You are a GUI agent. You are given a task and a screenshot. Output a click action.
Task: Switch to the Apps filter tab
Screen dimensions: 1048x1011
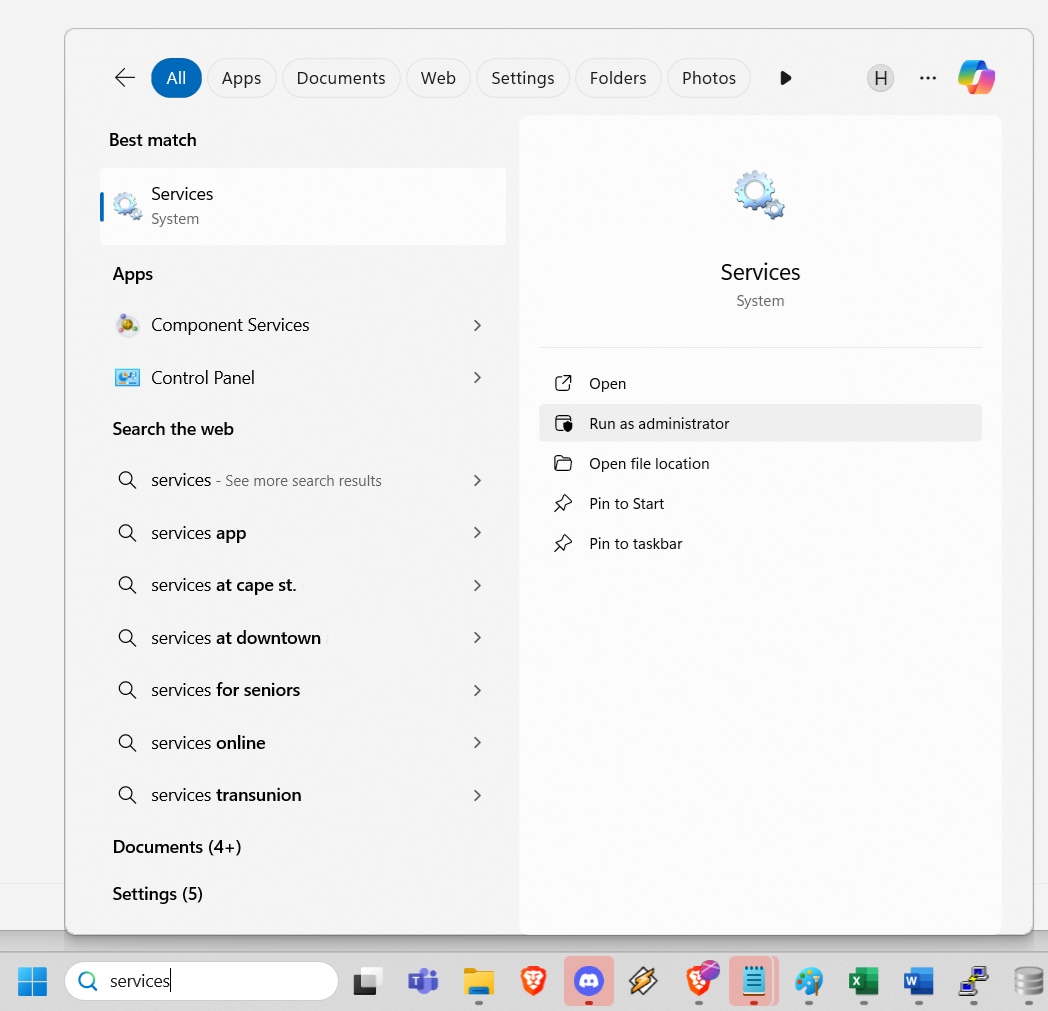point(241,78)
